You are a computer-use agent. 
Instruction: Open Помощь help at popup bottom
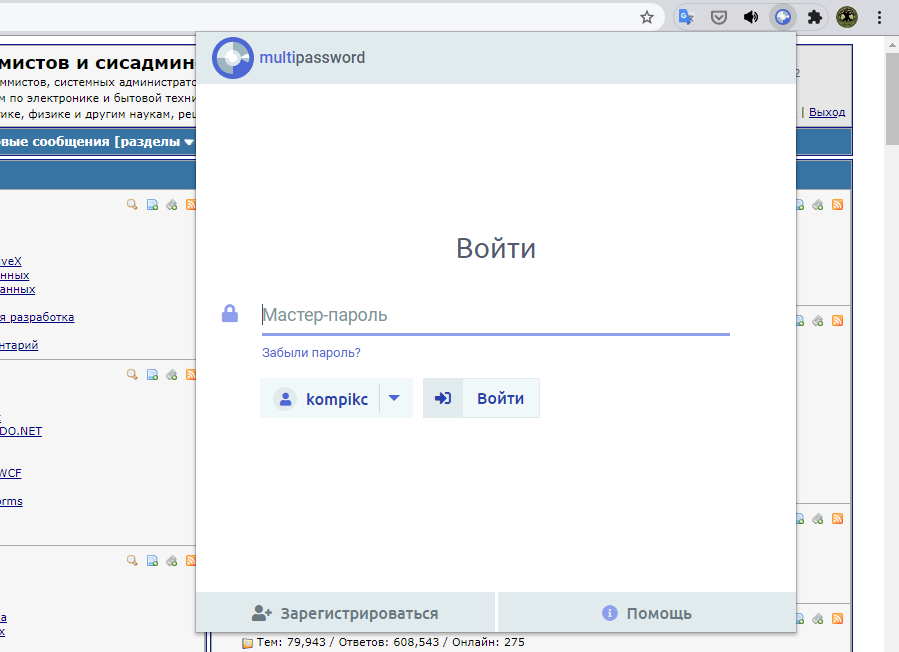[647, 613]
